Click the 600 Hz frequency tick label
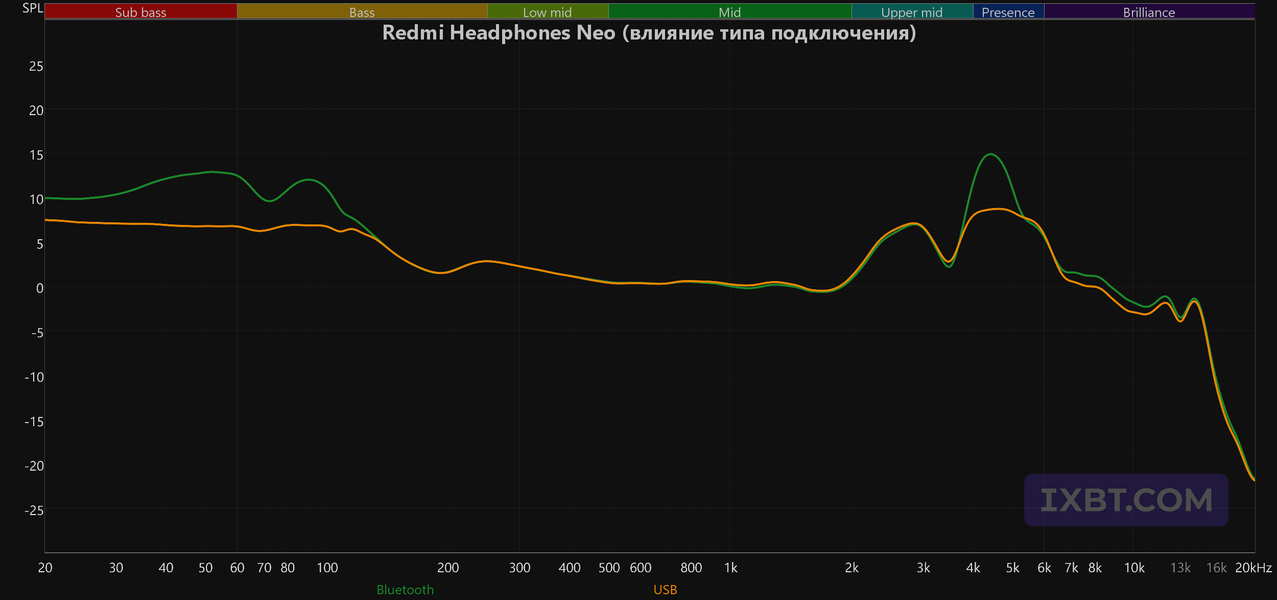 [x=641, y=568]
